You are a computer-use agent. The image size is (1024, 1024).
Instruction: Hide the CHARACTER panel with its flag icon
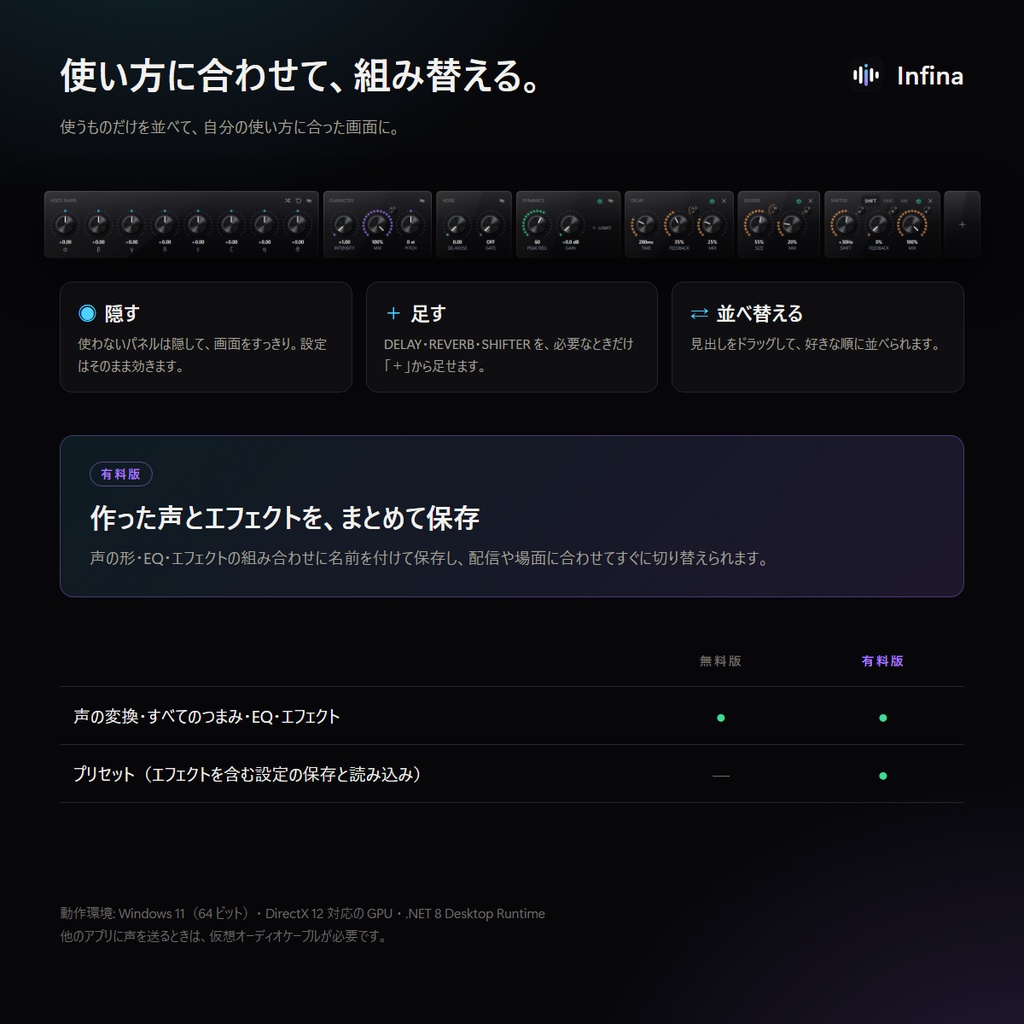point(422,200)
